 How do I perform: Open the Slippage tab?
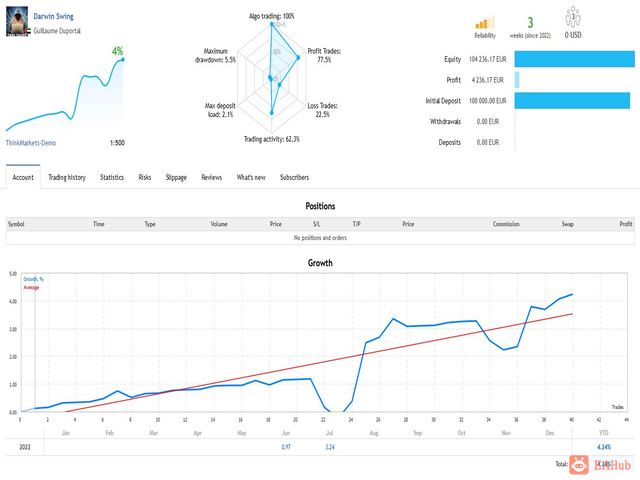[x=176, y=177]
